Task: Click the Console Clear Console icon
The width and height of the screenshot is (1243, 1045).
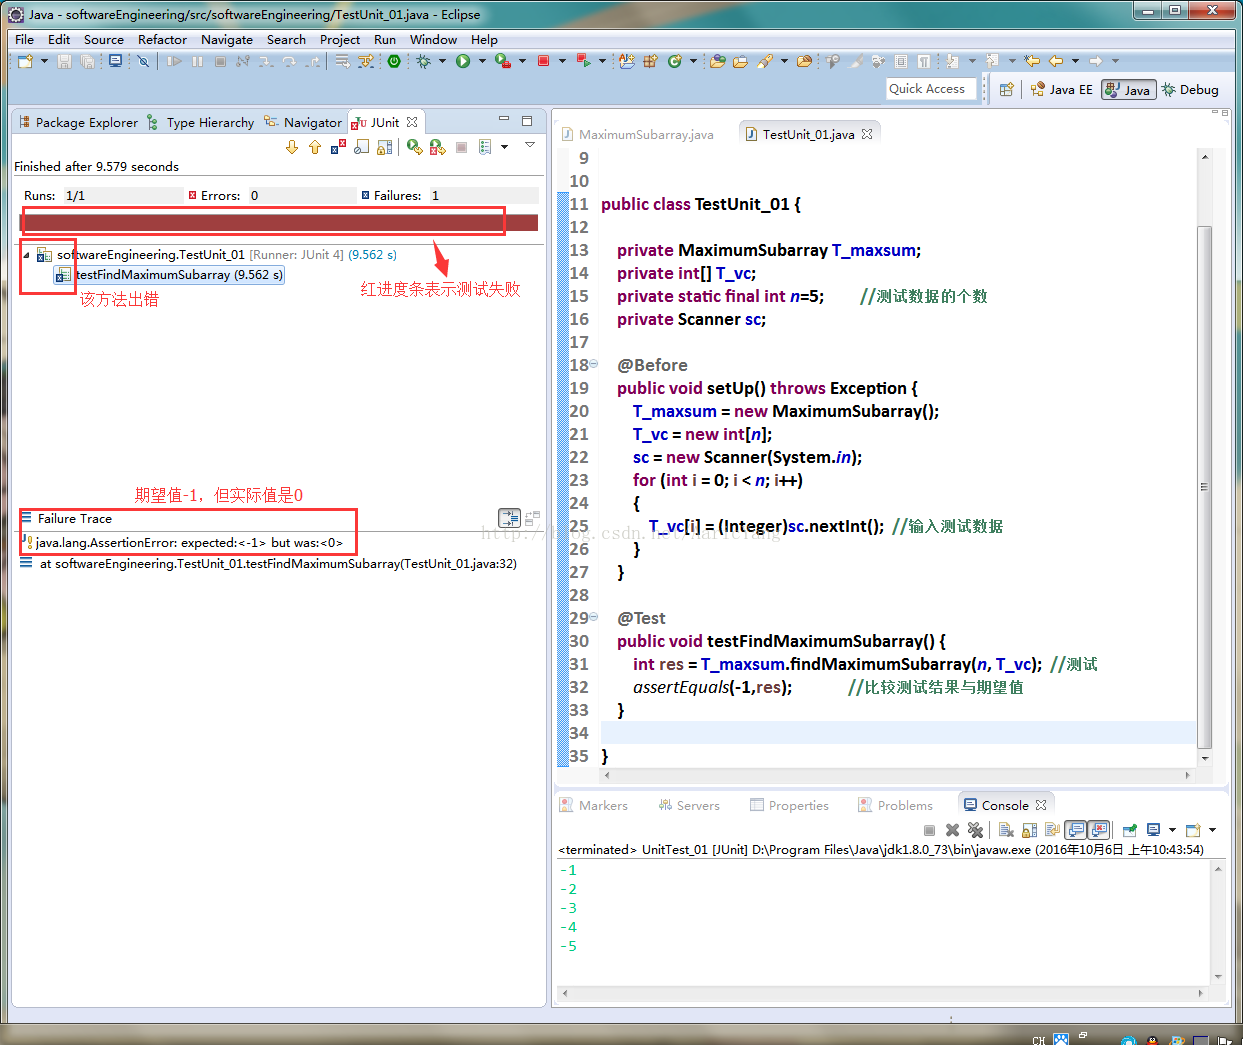Action: click(1006, 830)
